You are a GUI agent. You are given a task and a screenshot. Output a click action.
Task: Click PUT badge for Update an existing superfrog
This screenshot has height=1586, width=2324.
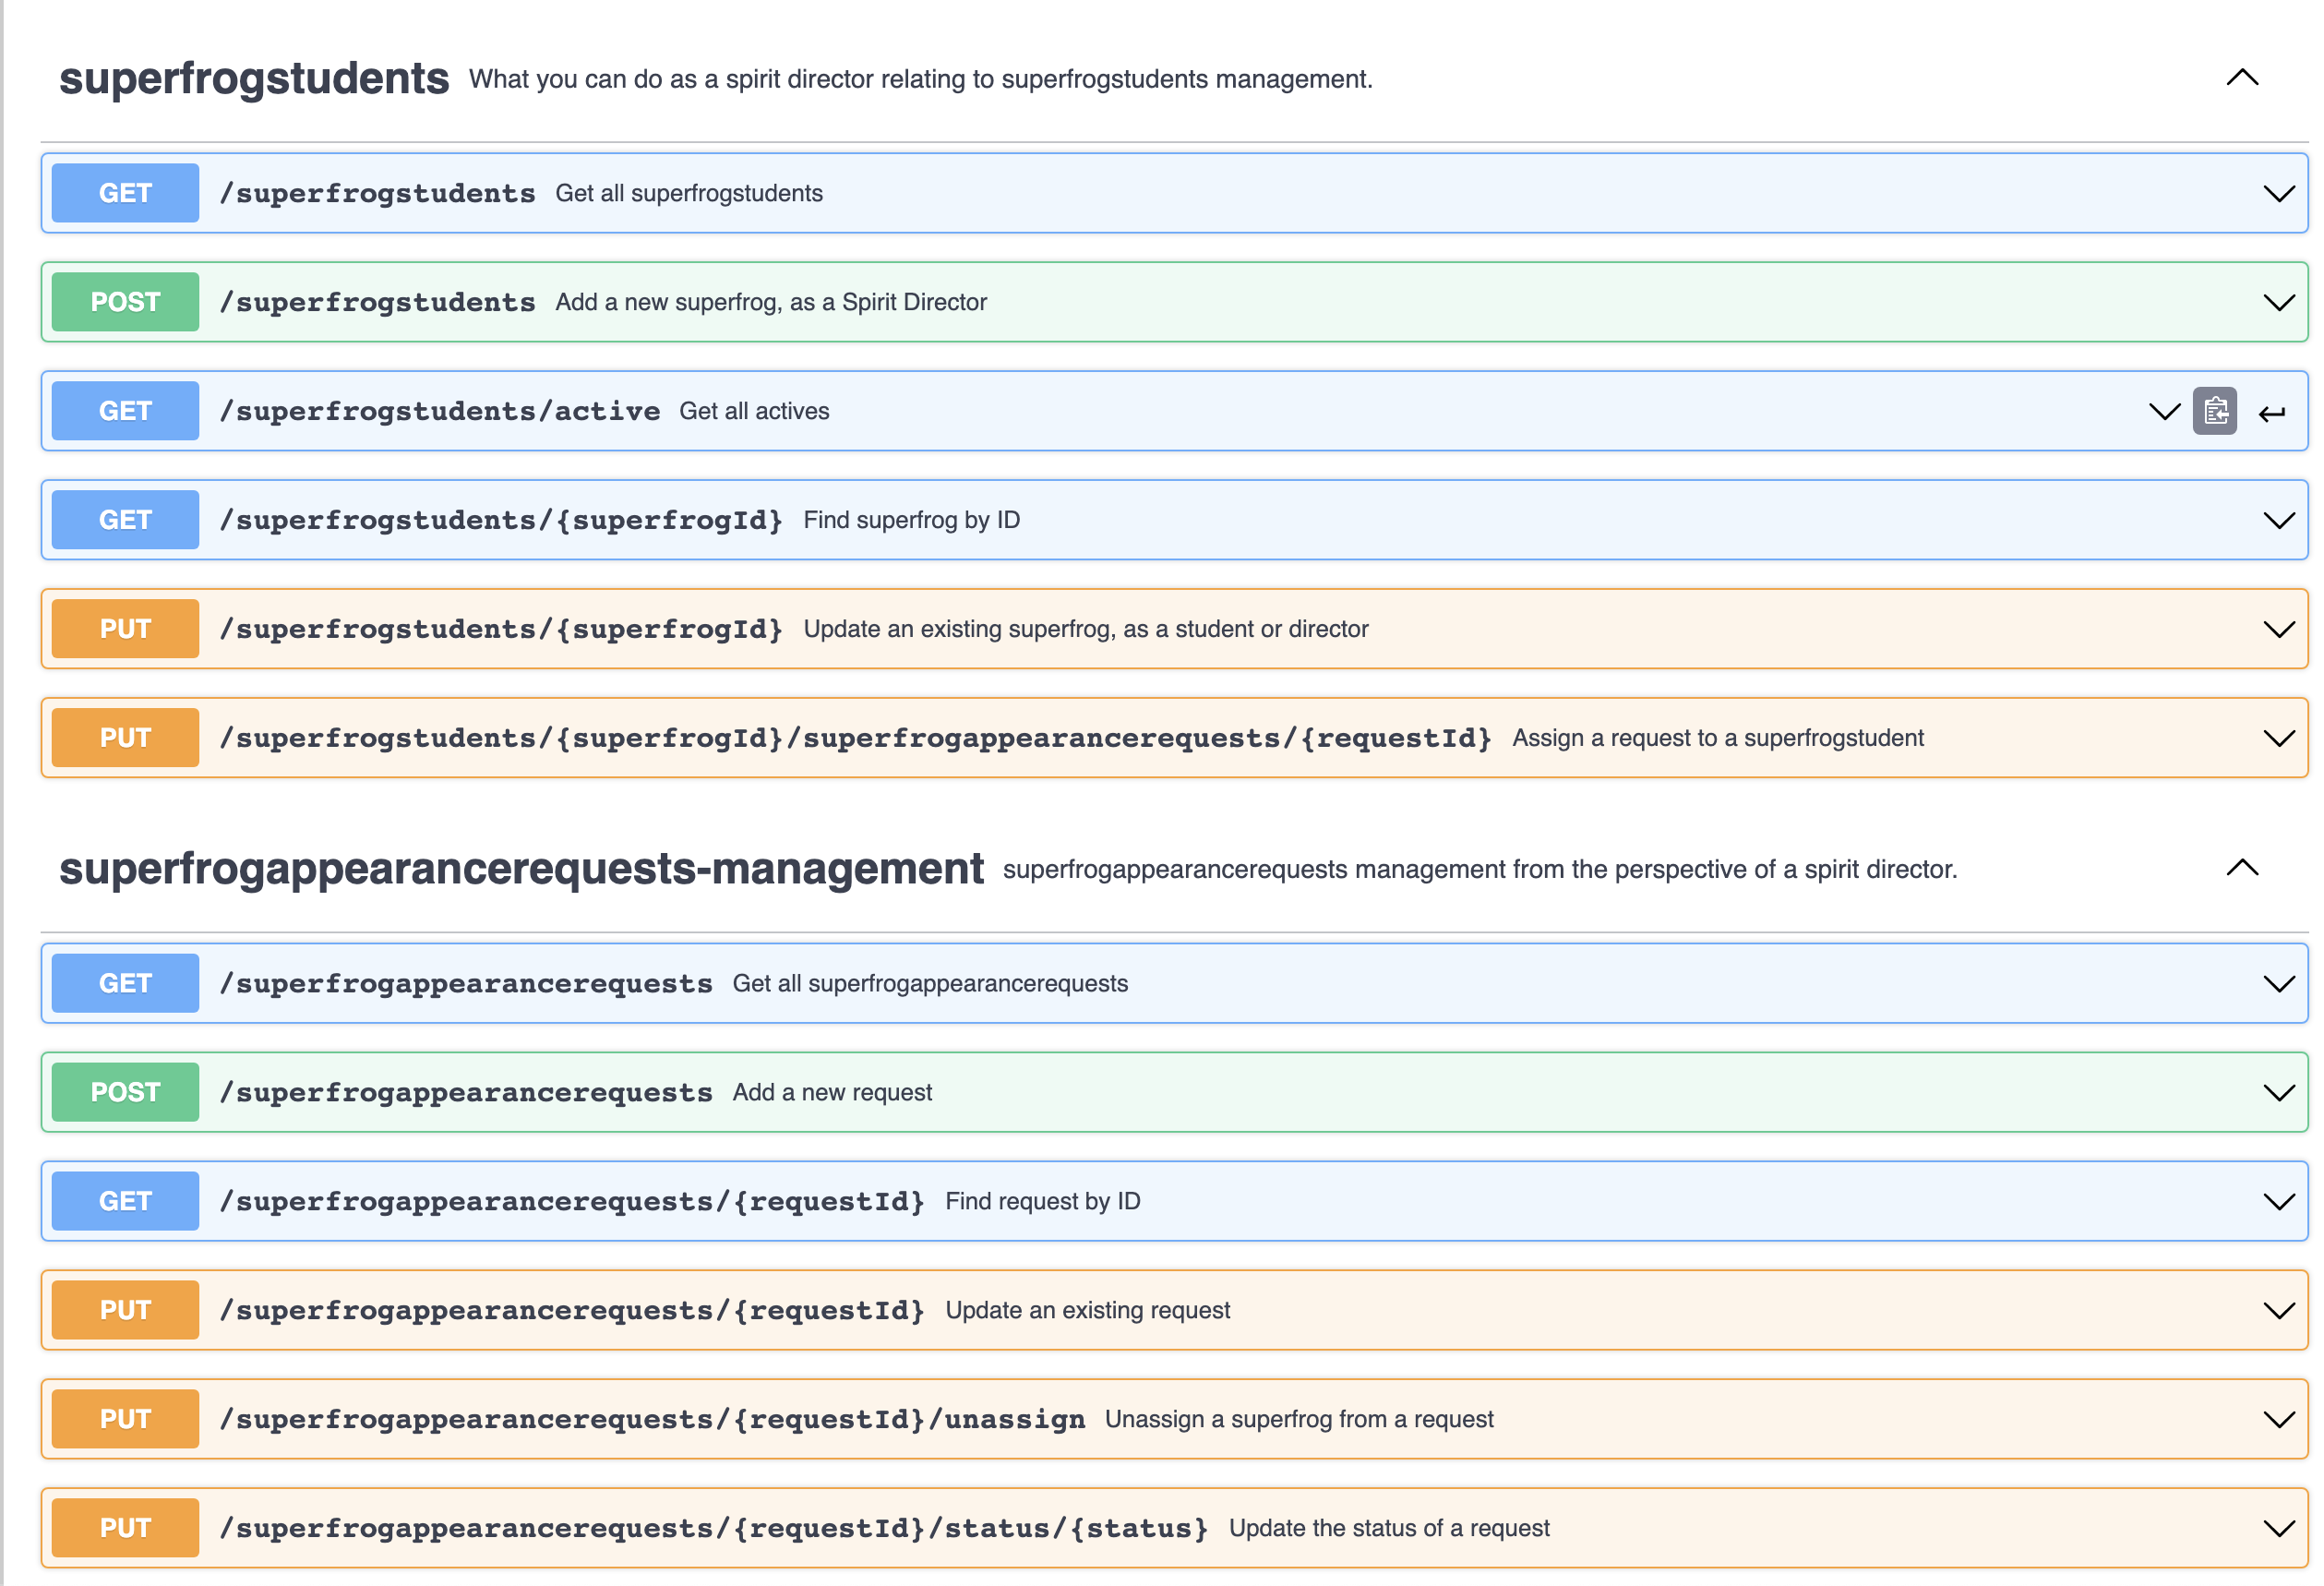click(125, 629)
